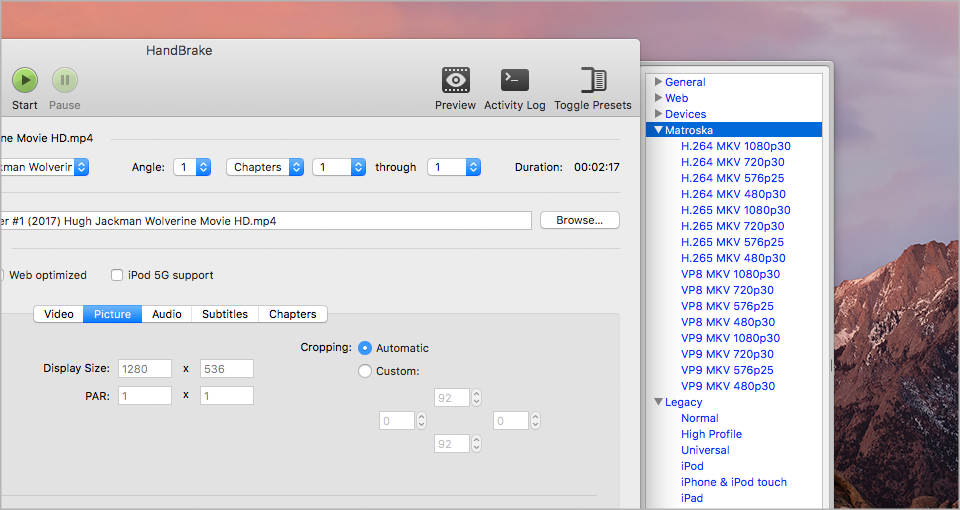Select Custom cropping radio button

click(x=365, y=371)
